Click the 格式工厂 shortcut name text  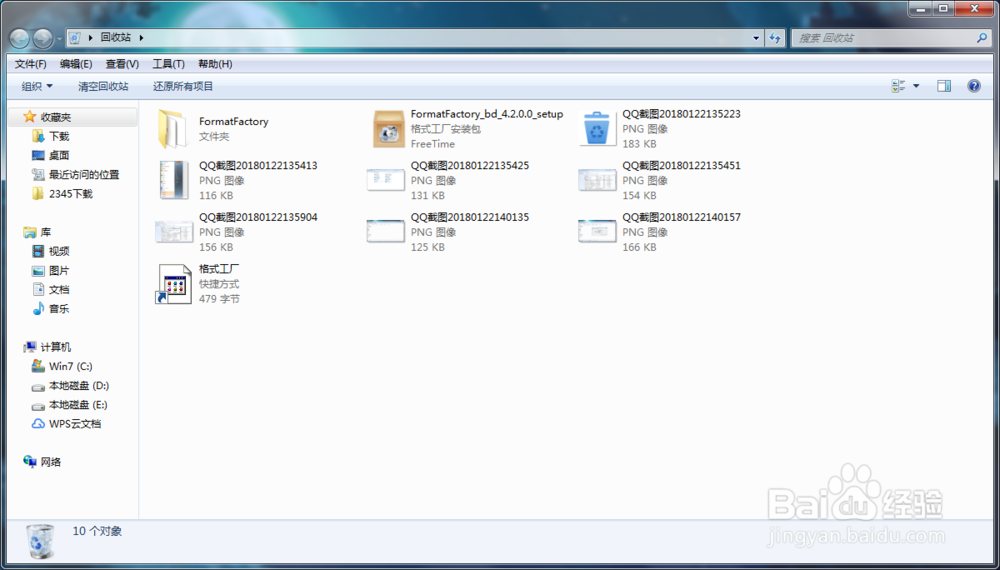point(219,269)
